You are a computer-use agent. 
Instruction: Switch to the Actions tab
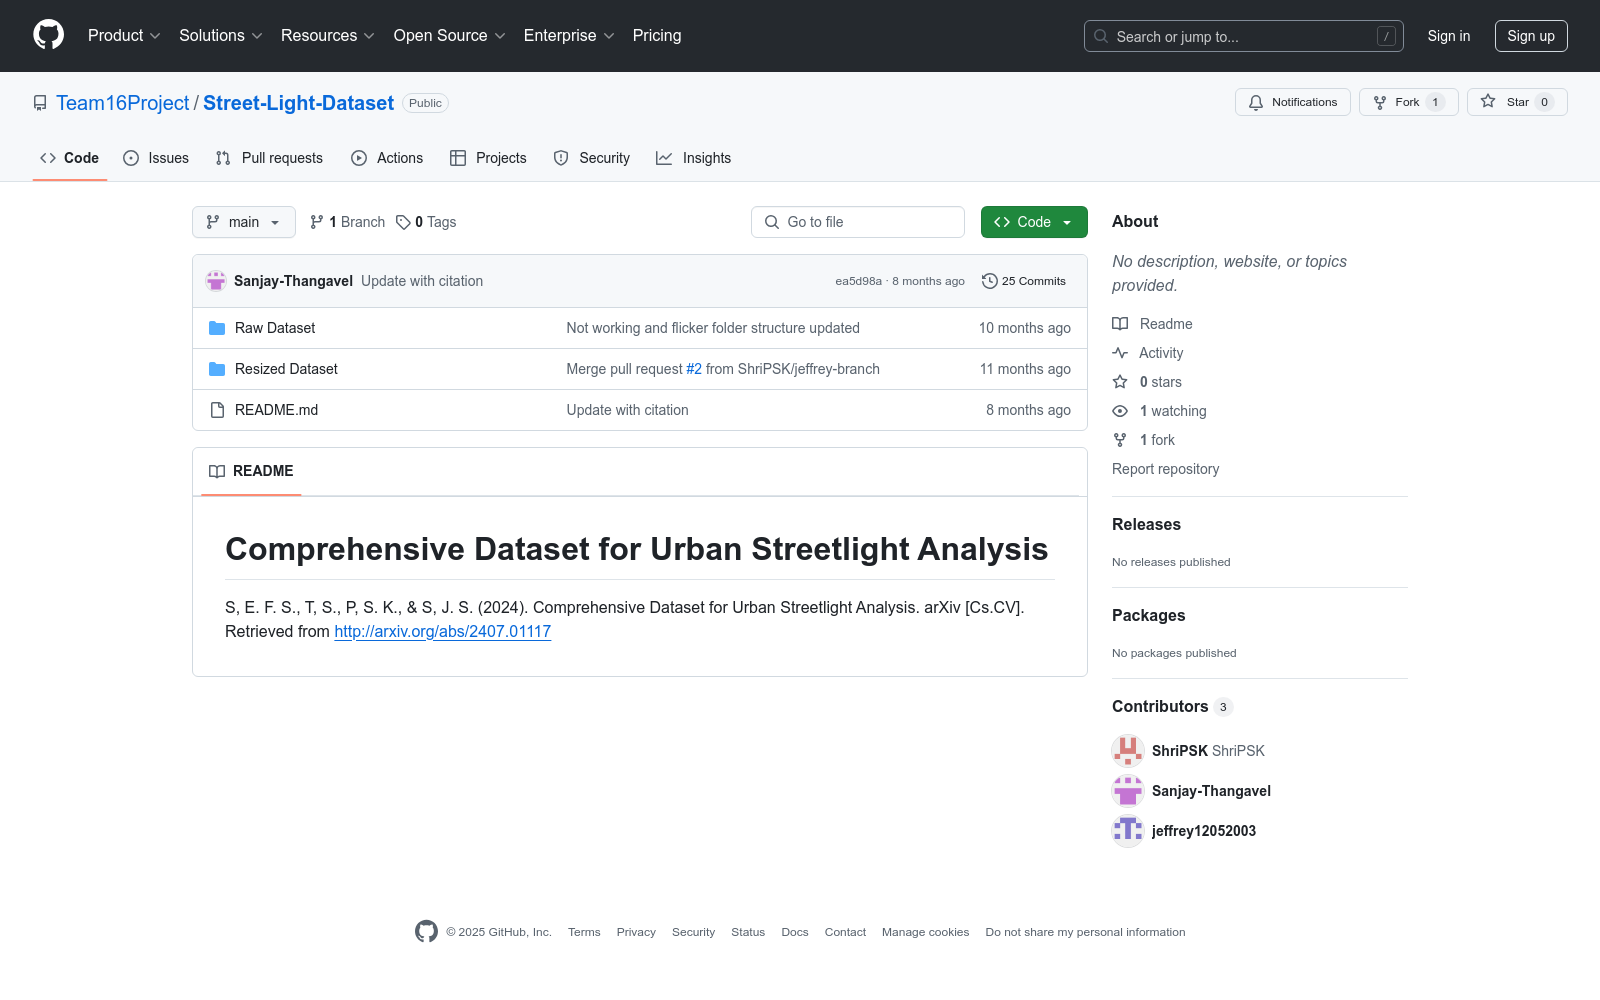pos(387,158)
